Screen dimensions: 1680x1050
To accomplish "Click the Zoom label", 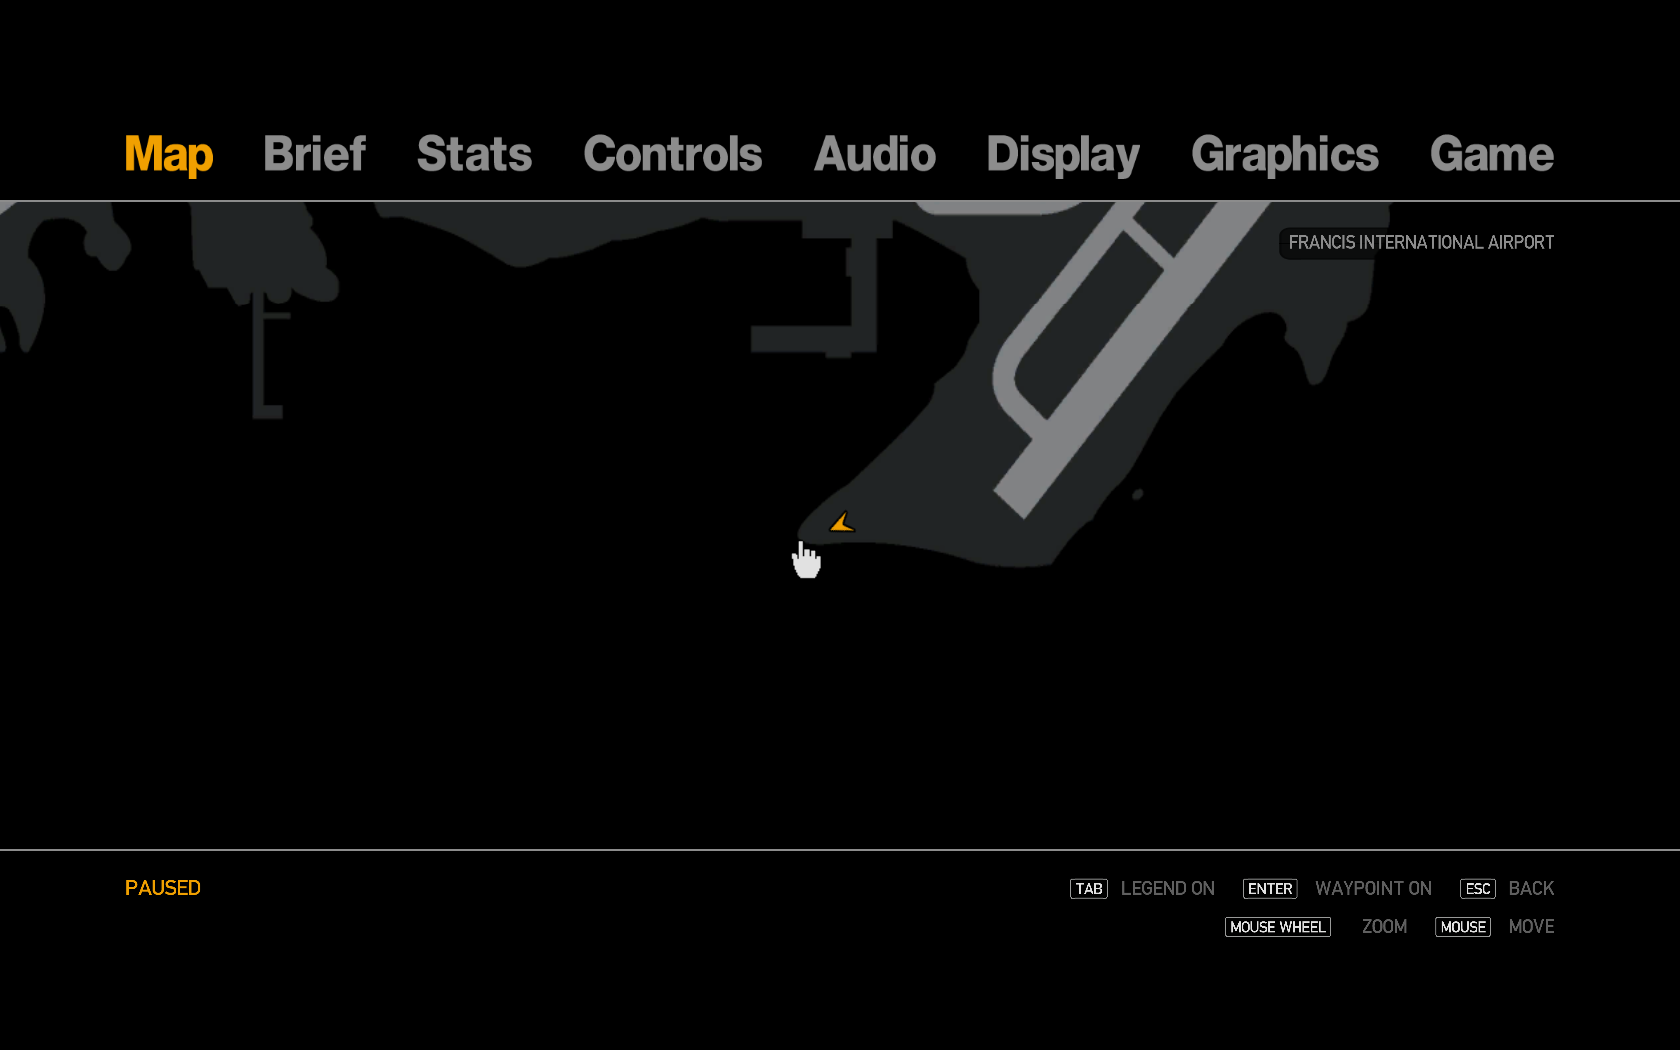I will pos(1384,926).
